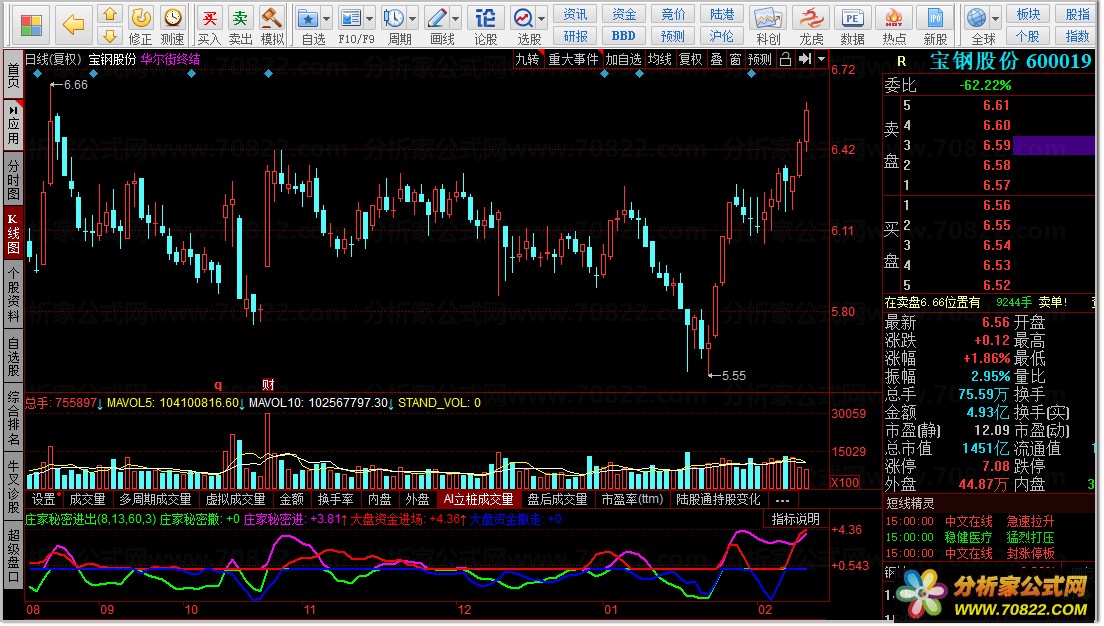Toggle 预测 forecast on chart toolbar
The height and width of the screenshot is (626, 1104).
click(760, 60)
